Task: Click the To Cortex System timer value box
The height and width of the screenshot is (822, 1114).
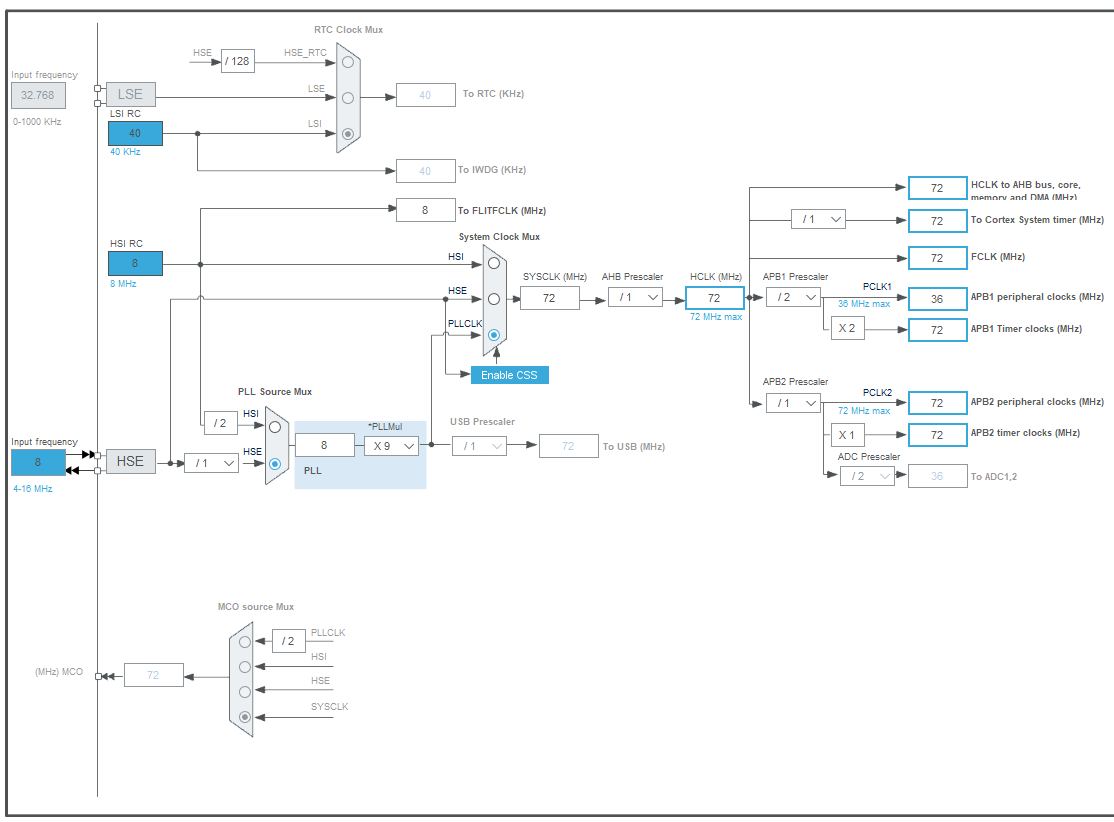Action: coord(938,221)
